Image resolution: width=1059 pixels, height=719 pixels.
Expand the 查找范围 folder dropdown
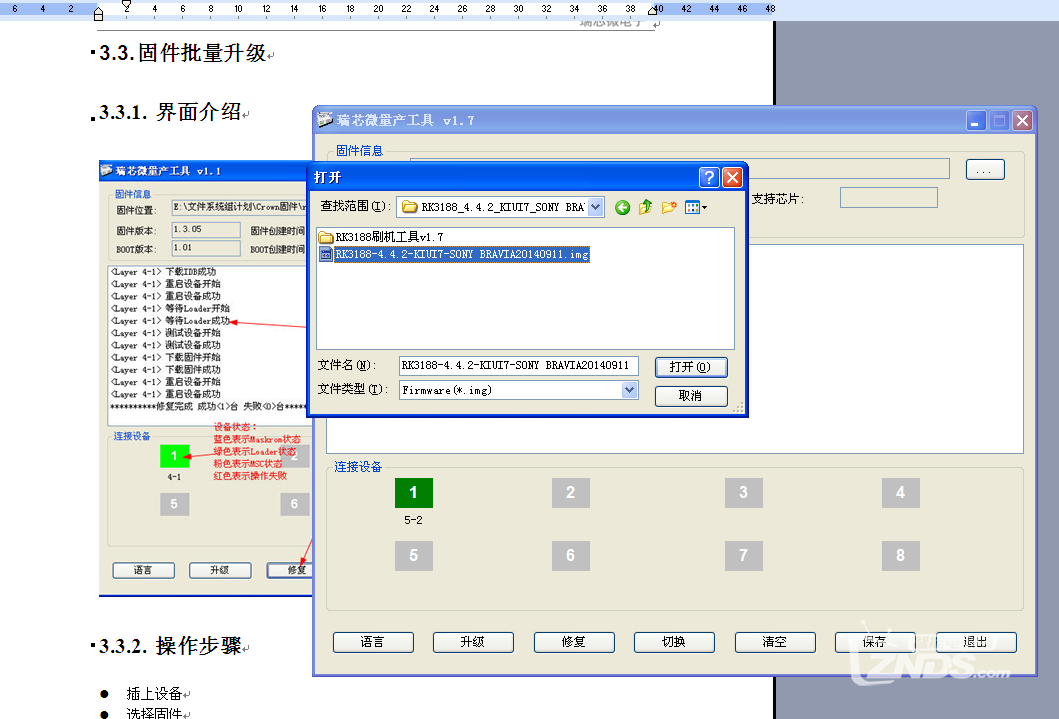click(596, 207)
